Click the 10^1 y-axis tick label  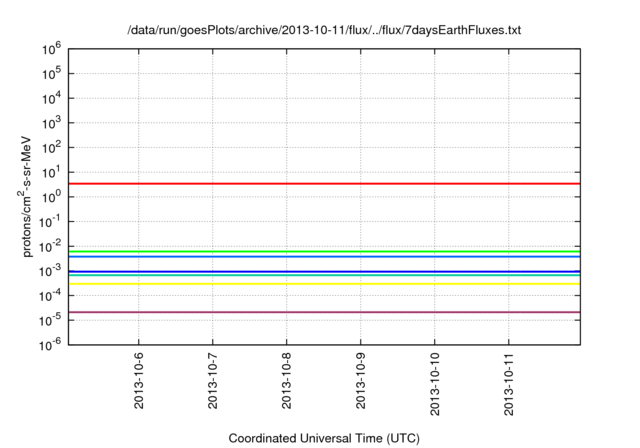pyautogui.click(x=51, y=172)
